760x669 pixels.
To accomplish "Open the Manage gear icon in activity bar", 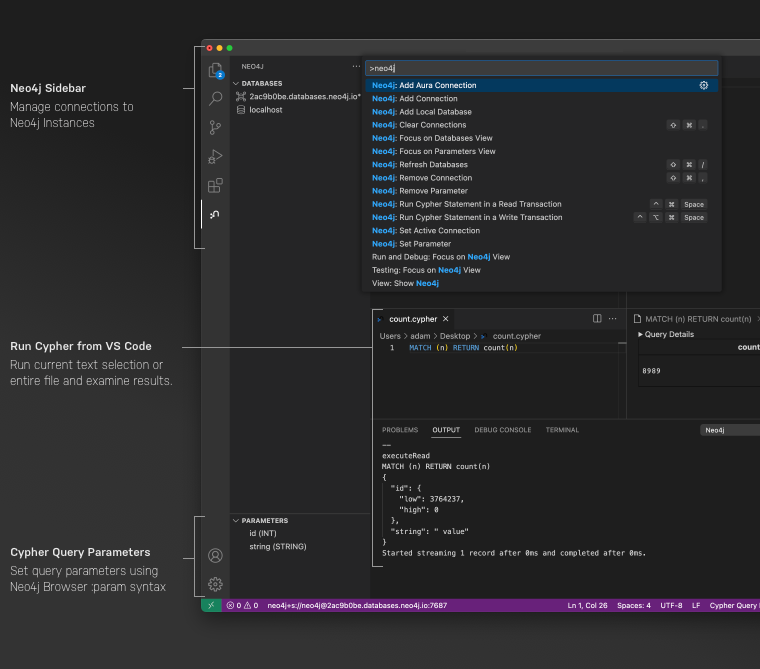I will click(215, 584).
